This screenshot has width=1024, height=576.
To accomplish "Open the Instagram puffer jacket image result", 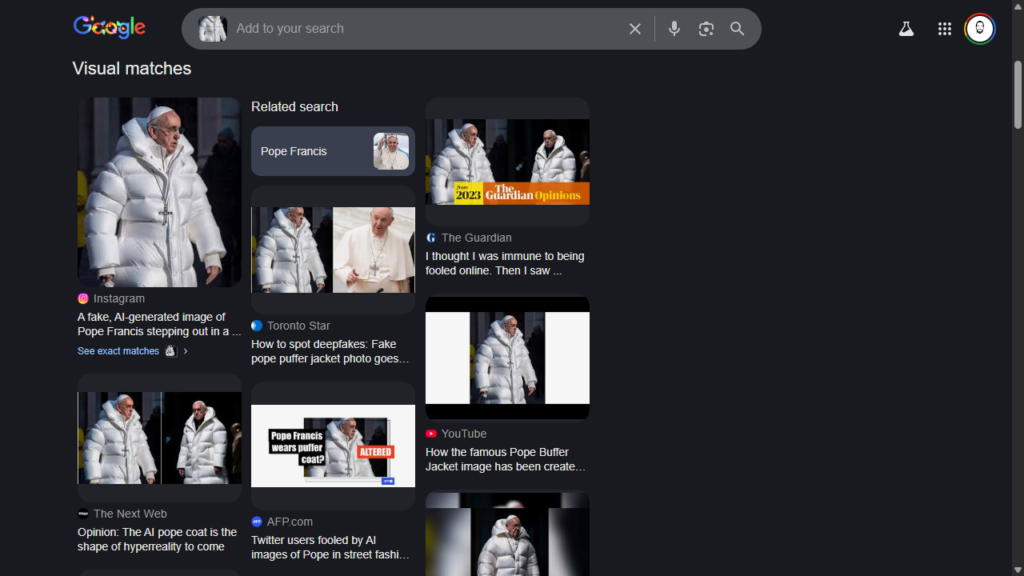I will (x=159, y=192).
